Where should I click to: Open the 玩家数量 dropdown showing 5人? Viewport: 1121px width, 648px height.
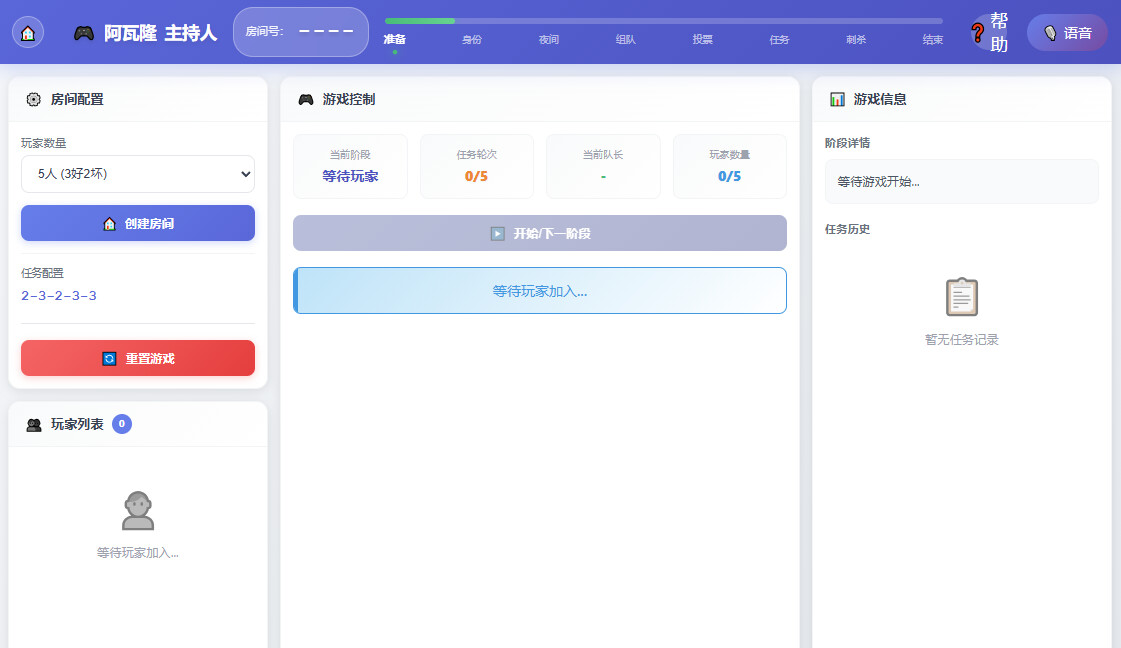point(138,174)
